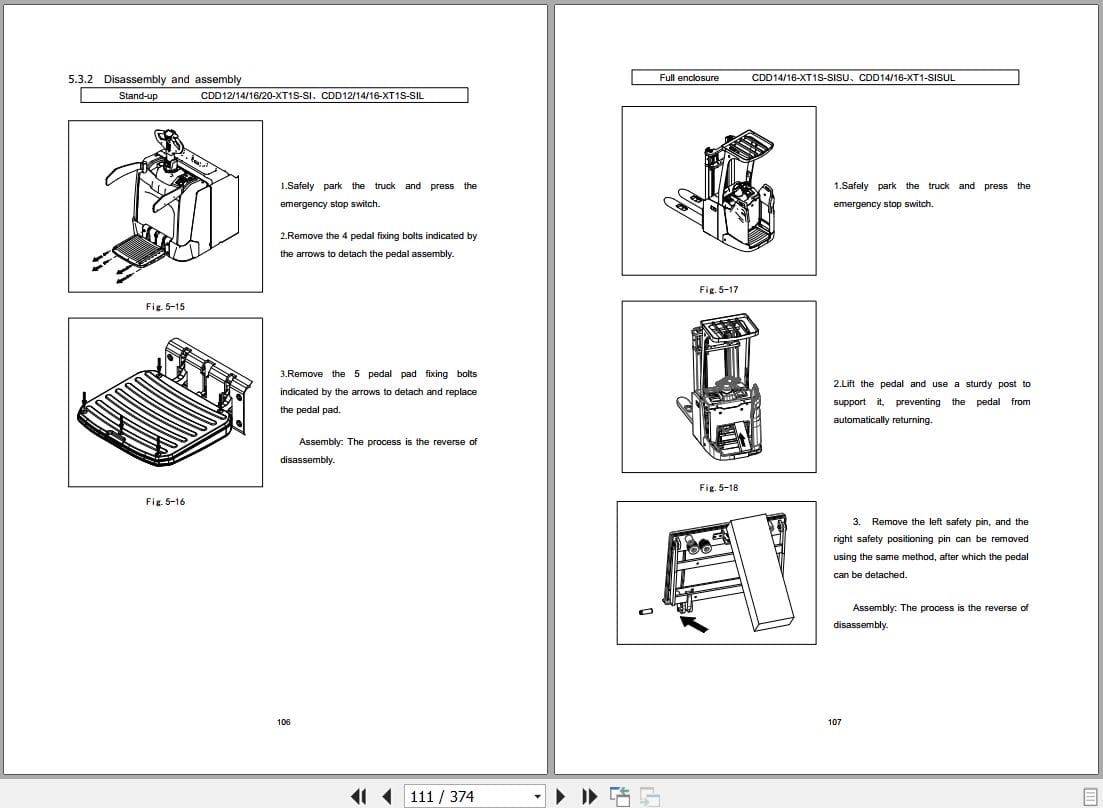Screen dimensions: 1103x808
Task: Select the heading 5.3.2 Disassembly and assembly
Action: point(154,79)
